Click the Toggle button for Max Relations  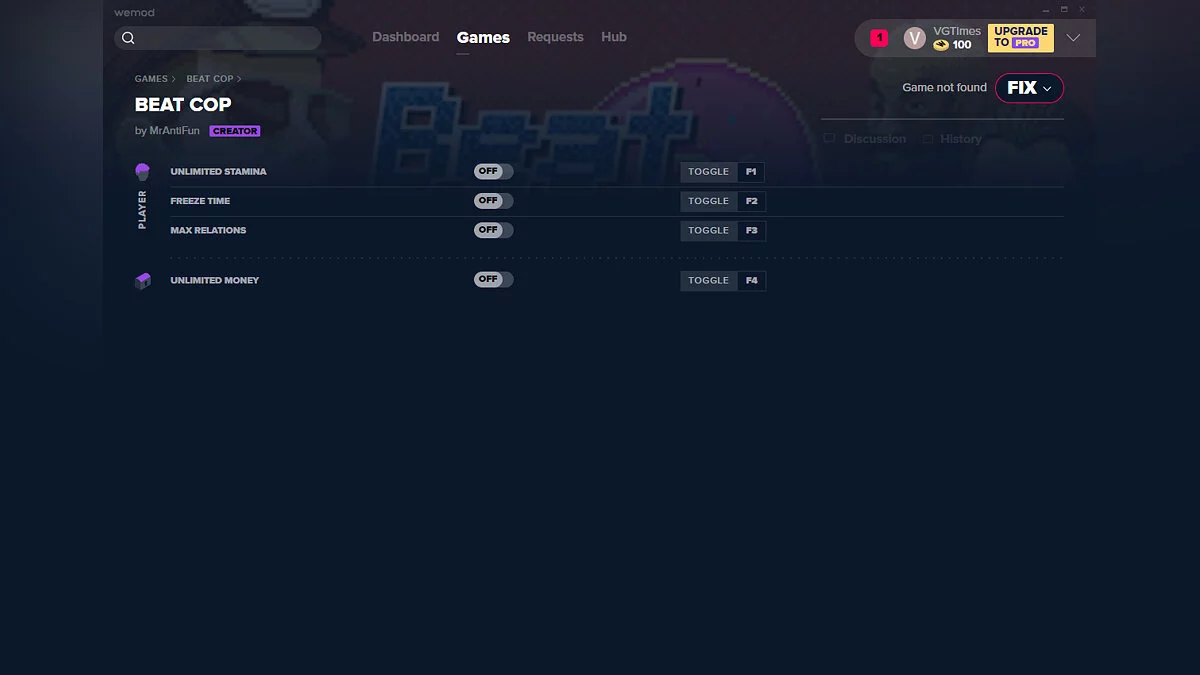click(x=709, y=230)
